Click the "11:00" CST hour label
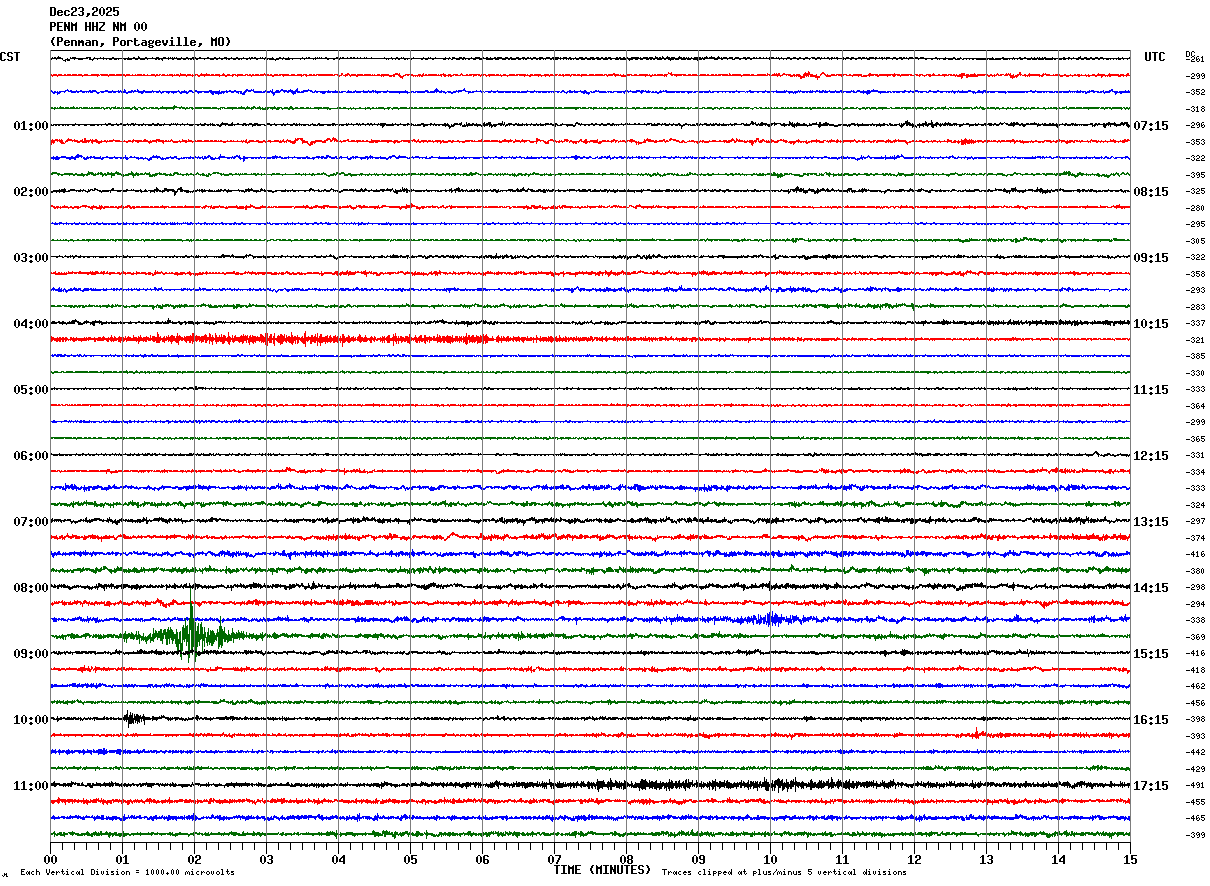The width and height of the screenshot is (1210, 886). tap(31, 786)
